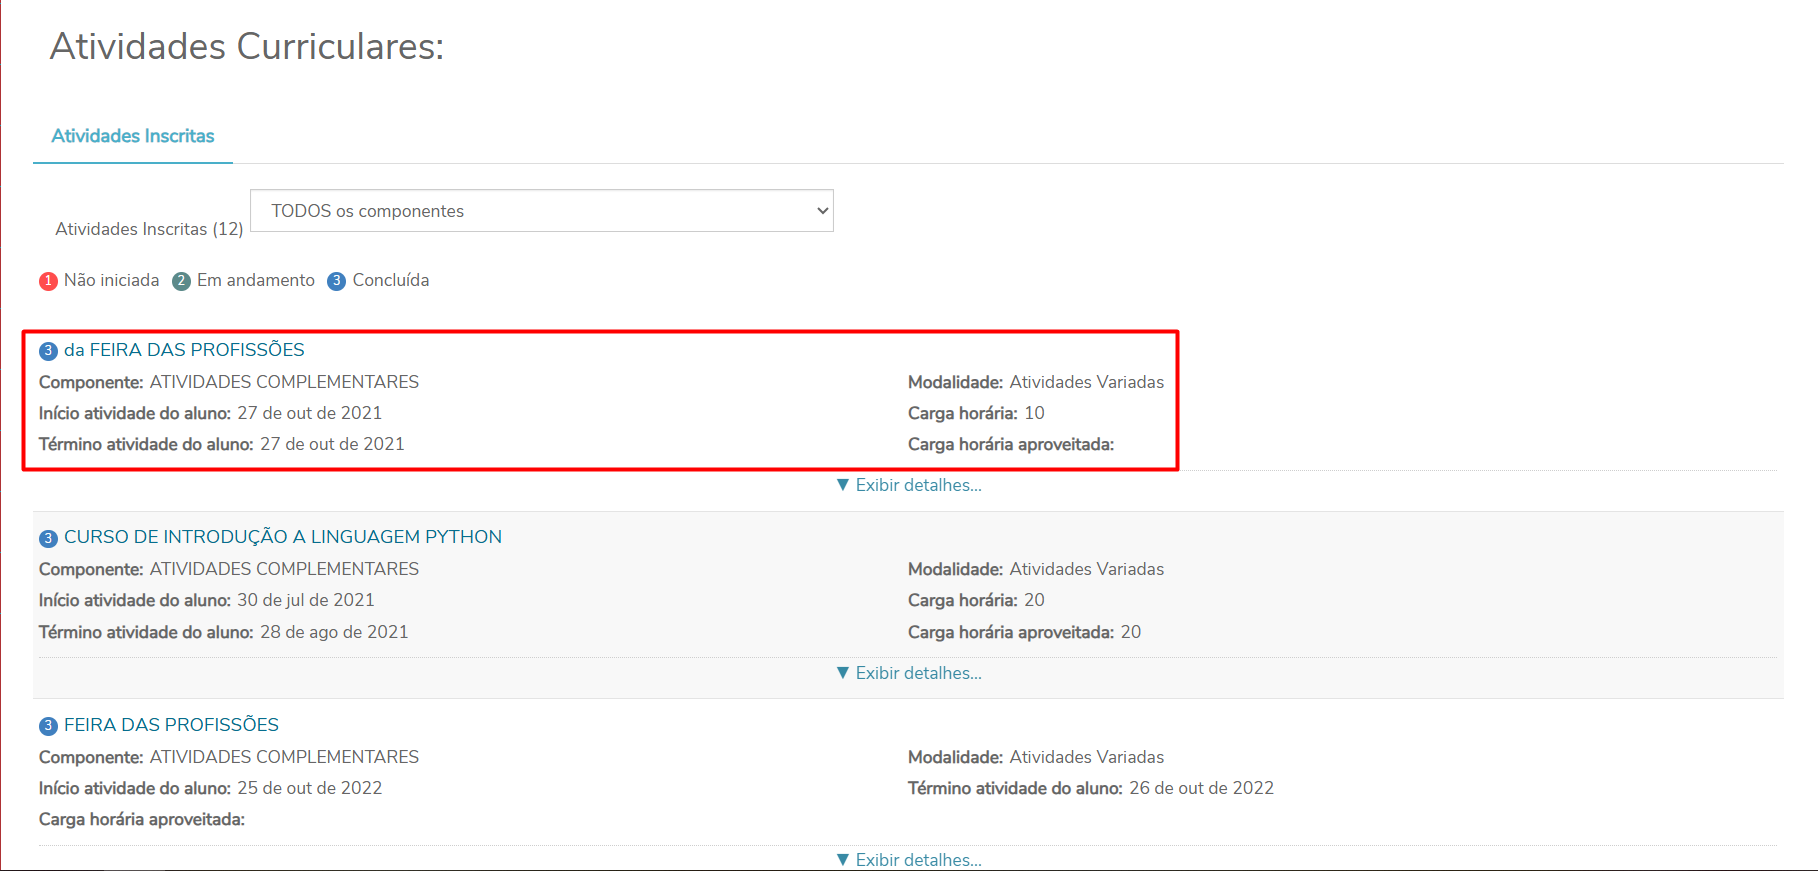Click the blue 'Concluída' legend badge
Screen dimensions: 1818x871
pos(337,281)
